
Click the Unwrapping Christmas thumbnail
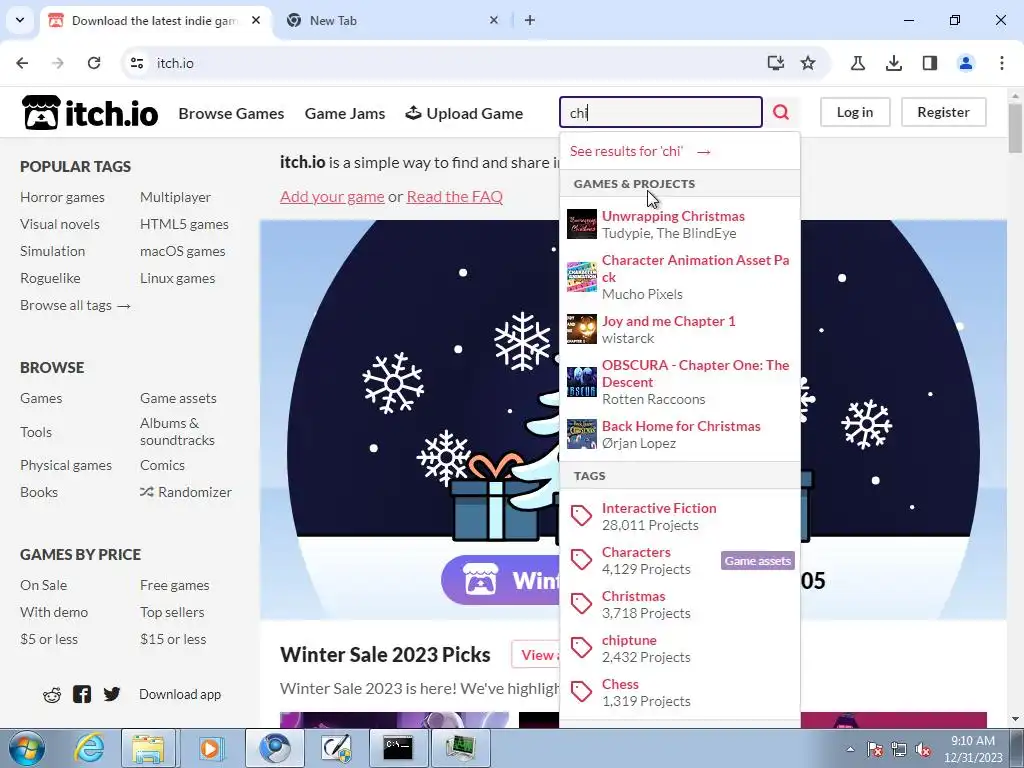tap(581, 224)
